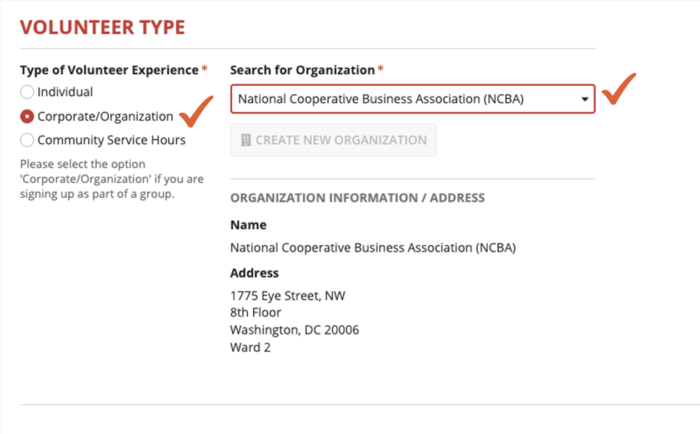Click the Organization Information / Address heading
This screenshot has width=700, height=434.
click(357, 198)
